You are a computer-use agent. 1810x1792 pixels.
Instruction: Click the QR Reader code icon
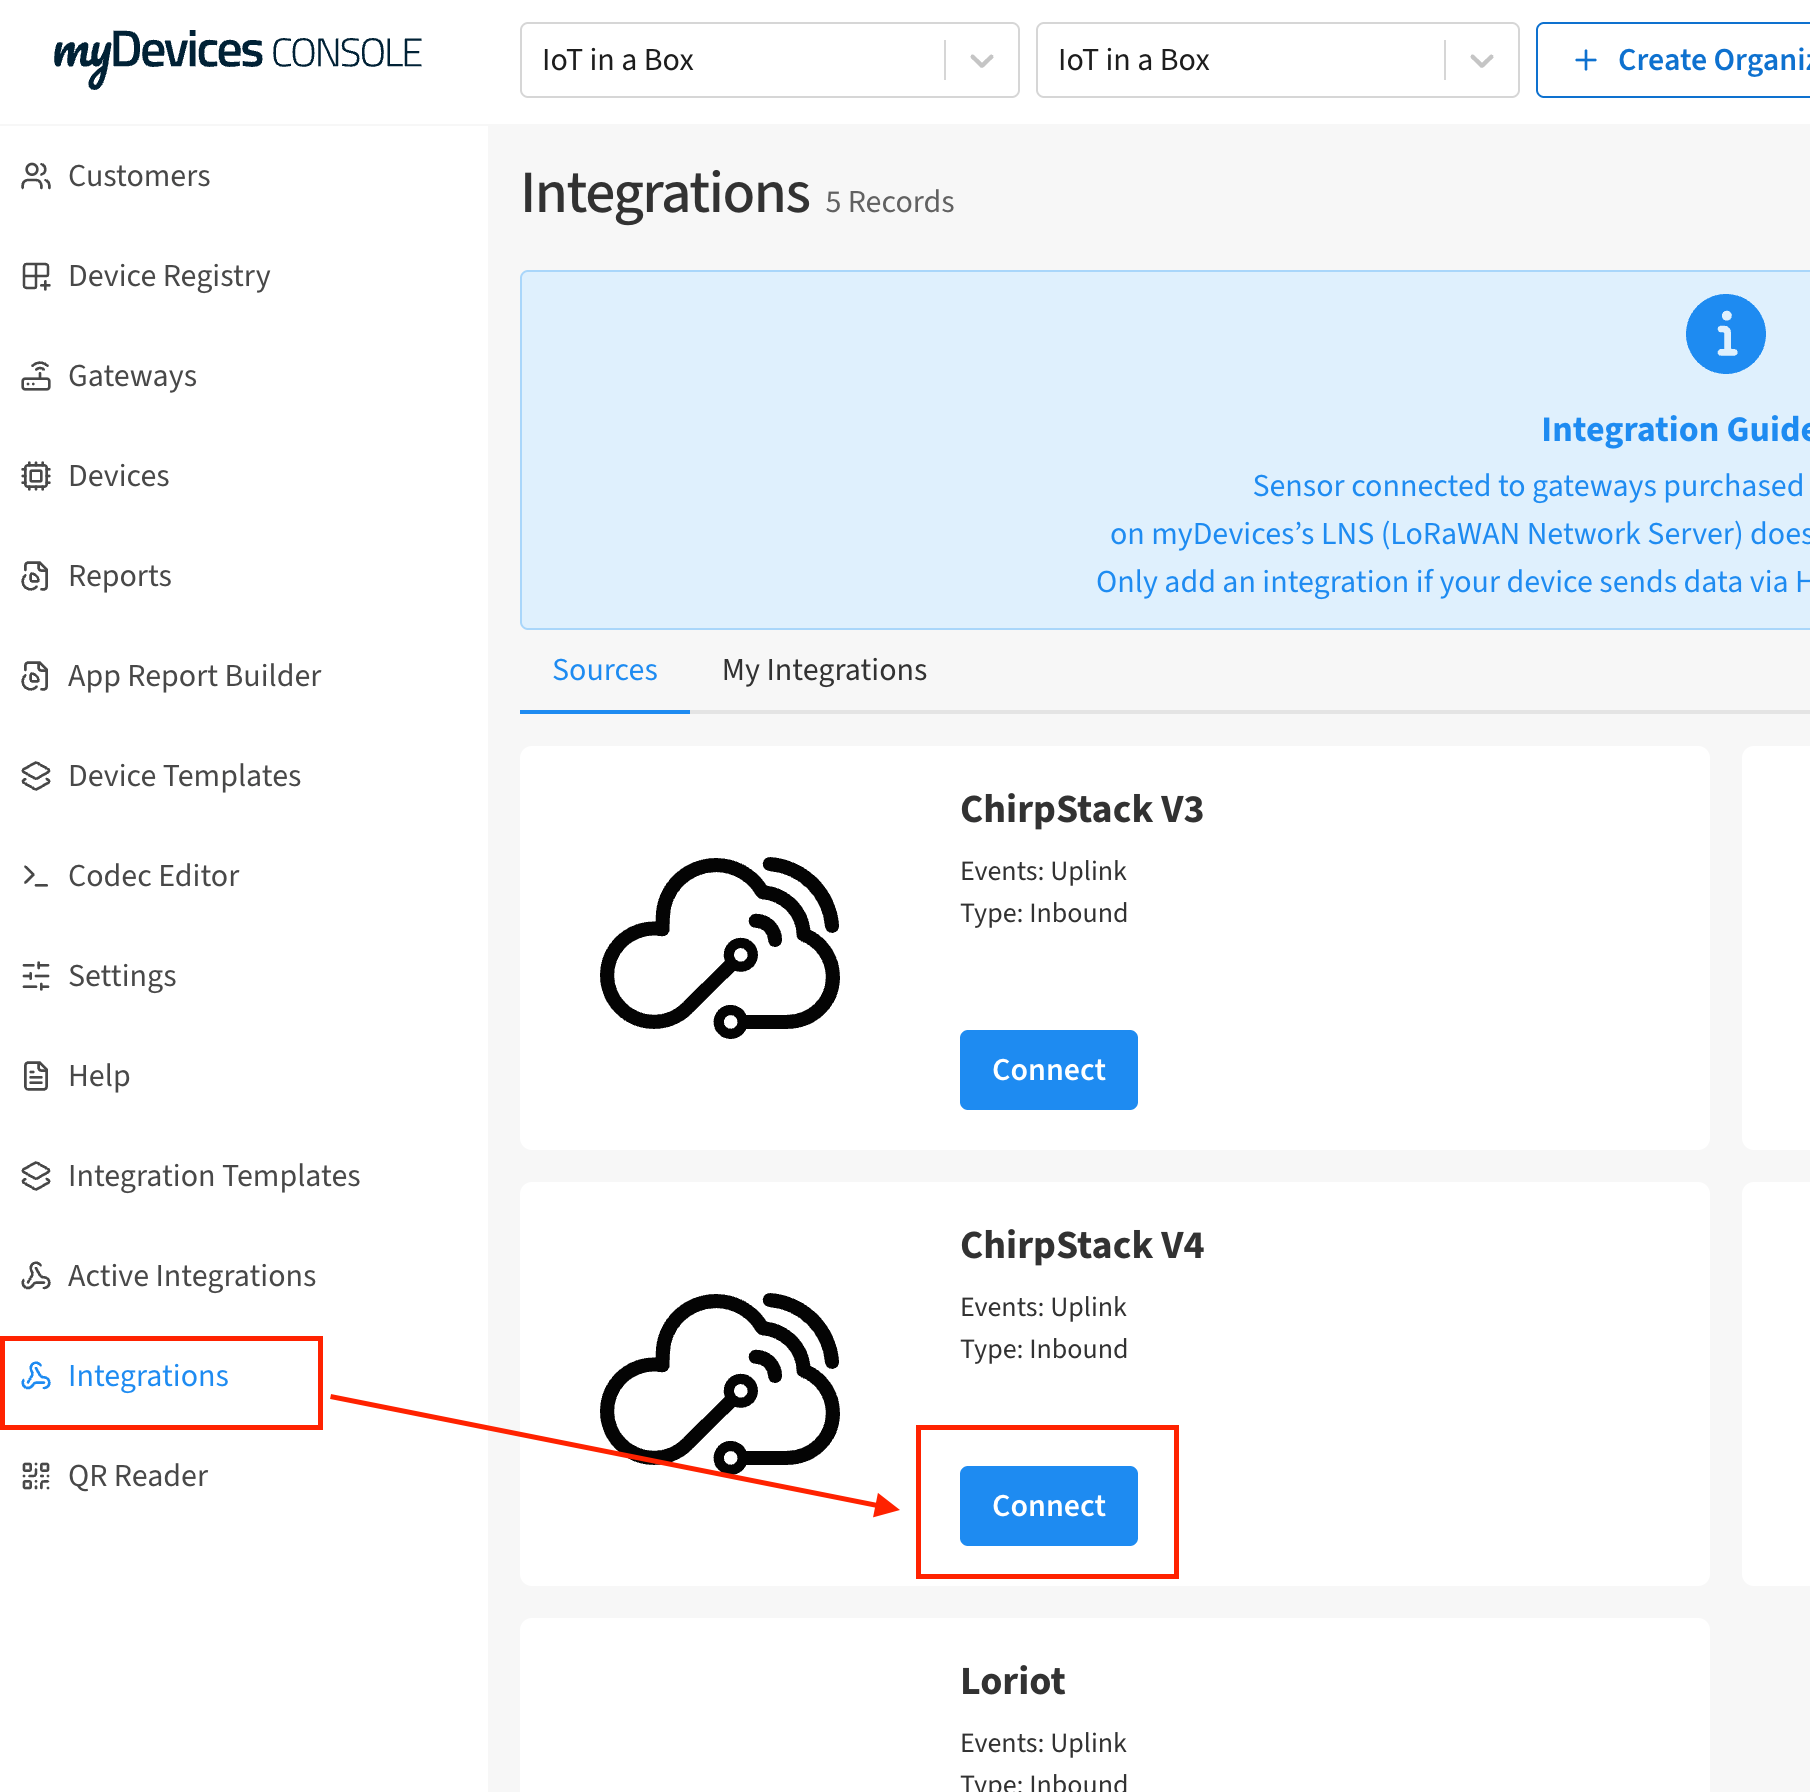pyautogui.click(x=36, y=1476)
